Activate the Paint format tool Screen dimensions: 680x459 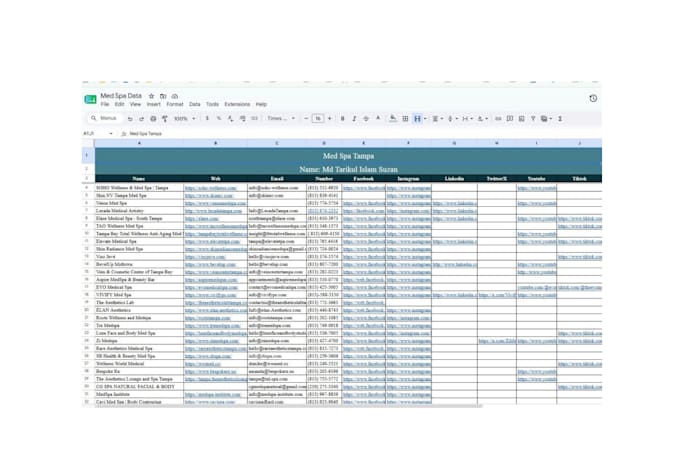[x=165, y=118]
